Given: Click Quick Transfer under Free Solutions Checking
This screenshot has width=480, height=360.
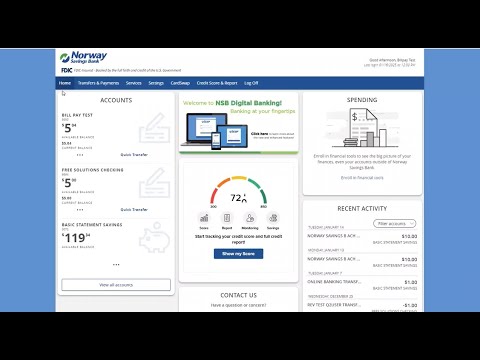Looking at the screenshot, I should point(134,210).
